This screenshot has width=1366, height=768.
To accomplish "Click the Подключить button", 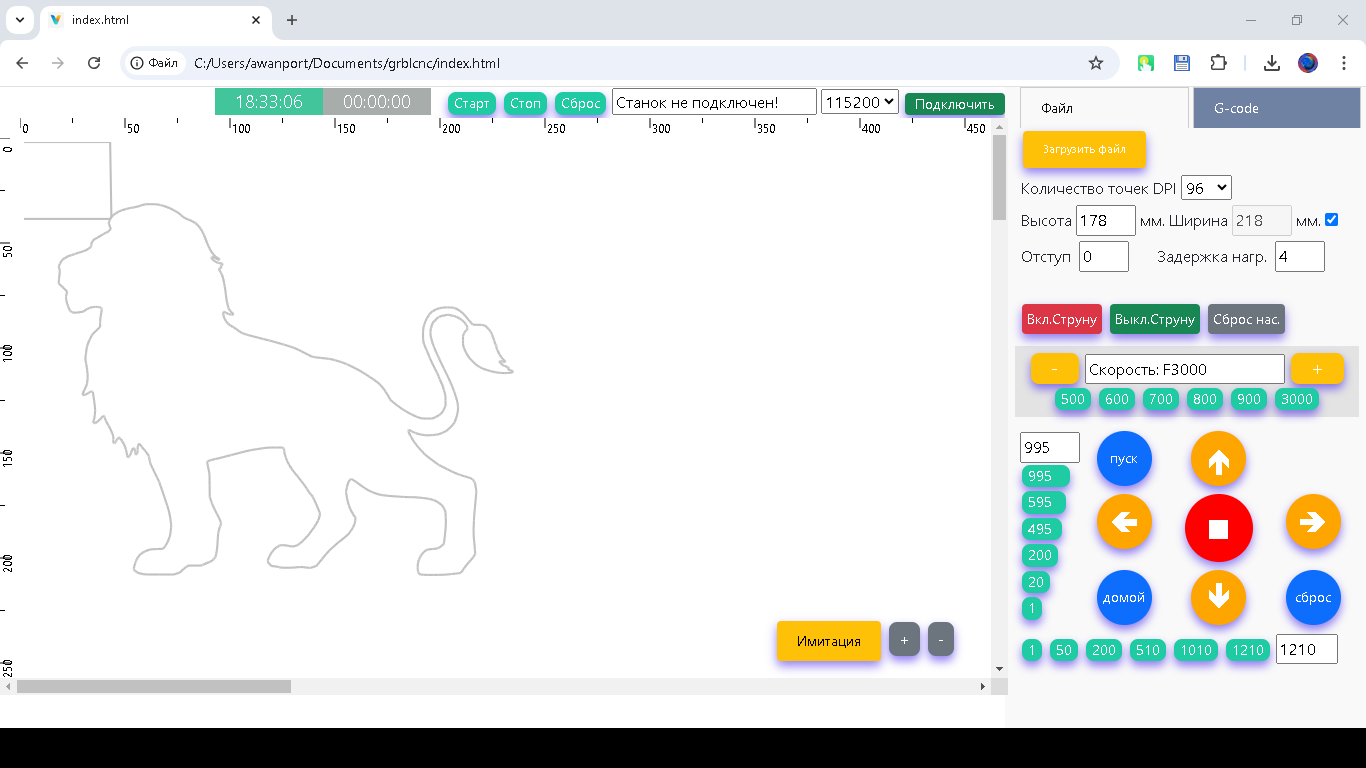I will click(955, 104).
